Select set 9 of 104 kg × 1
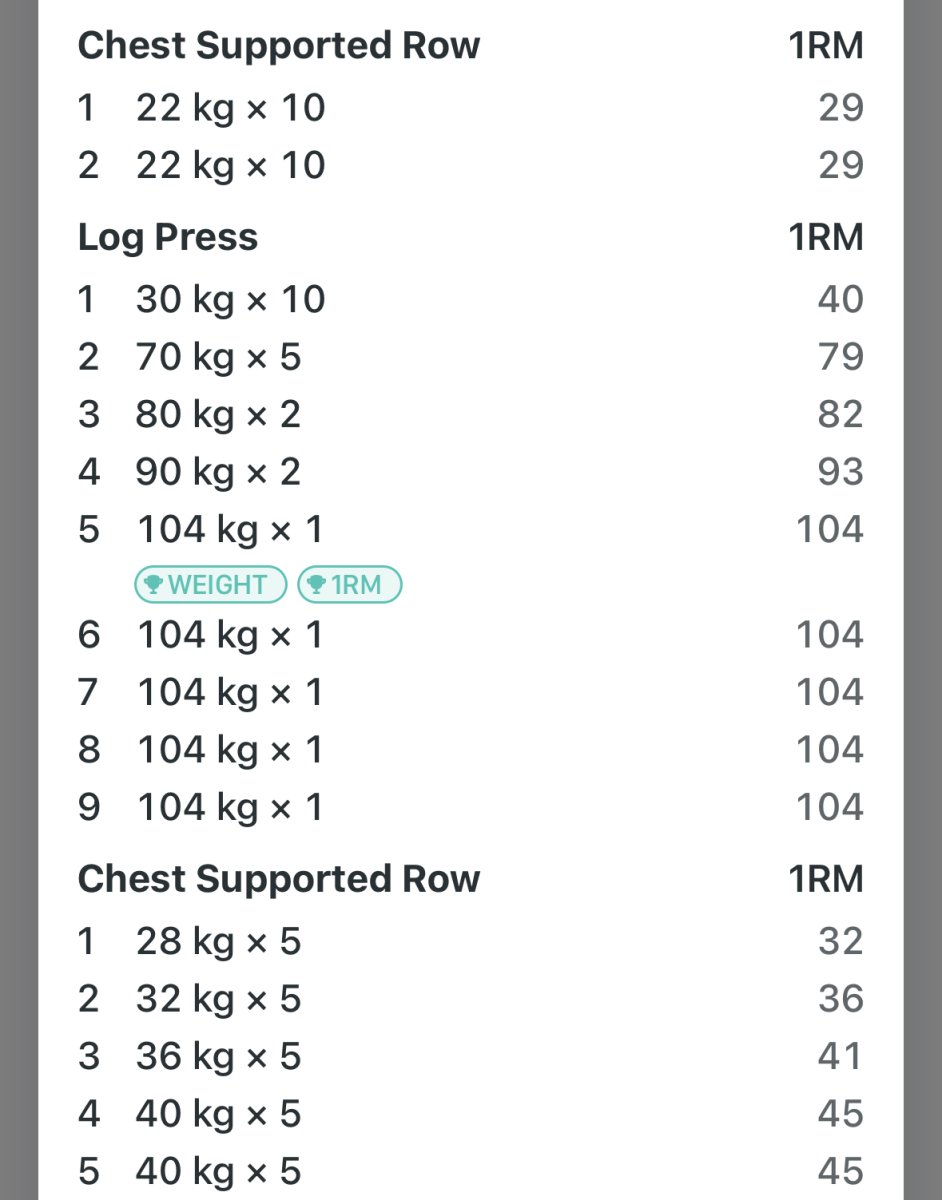Screen dimensions: 942x1200 tap(229, 808)
